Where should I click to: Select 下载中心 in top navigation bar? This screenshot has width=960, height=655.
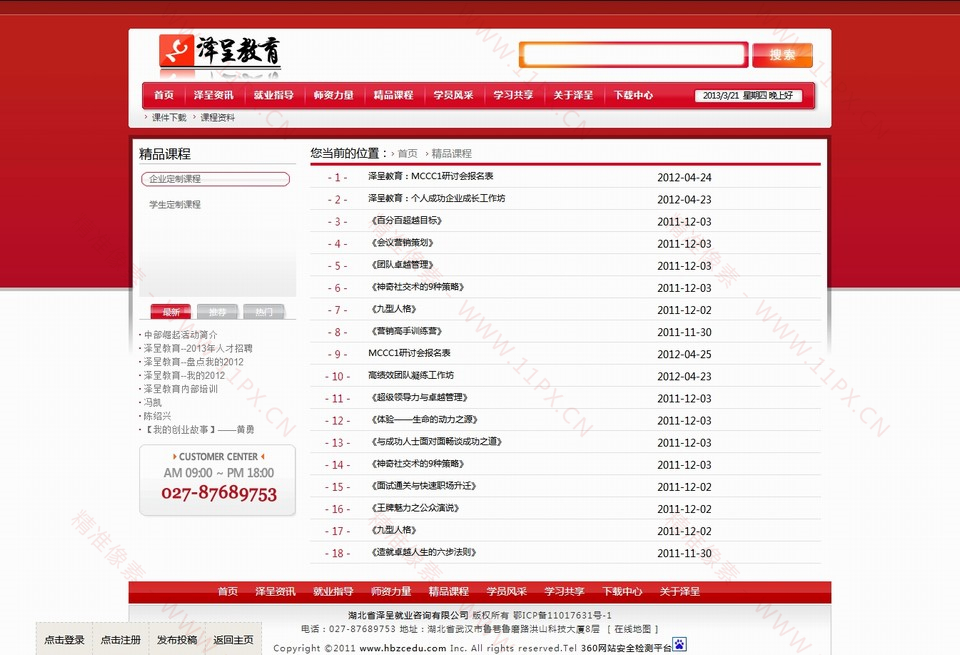[x=633, y=96]
